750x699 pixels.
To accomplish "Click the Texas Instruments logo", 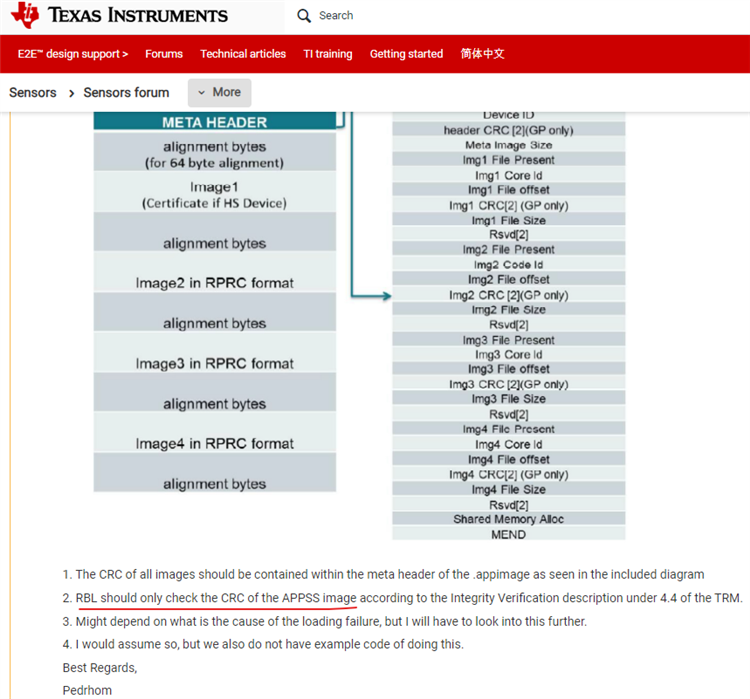I will (119, 15).
